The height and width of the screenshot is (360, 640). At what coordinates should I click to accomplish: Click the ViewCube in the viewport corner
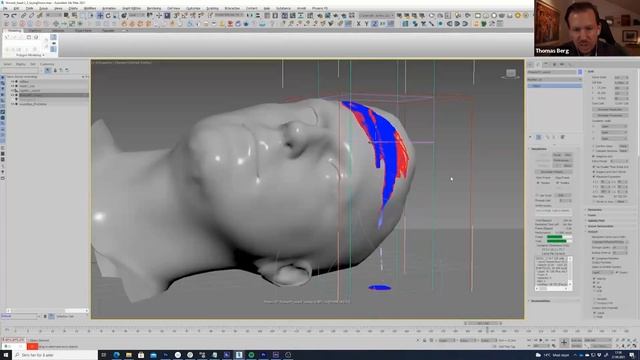tap(511, 73)
